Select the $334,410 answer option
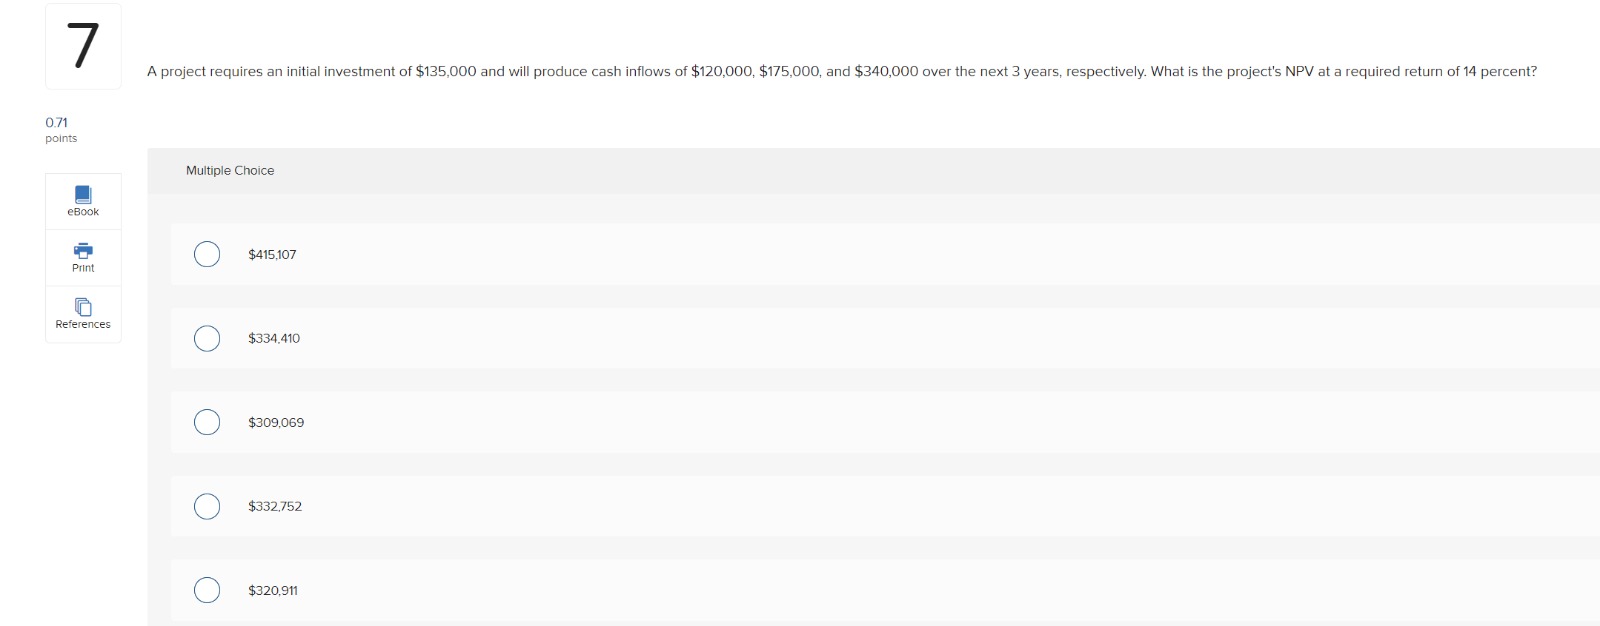 pos(207,338)
